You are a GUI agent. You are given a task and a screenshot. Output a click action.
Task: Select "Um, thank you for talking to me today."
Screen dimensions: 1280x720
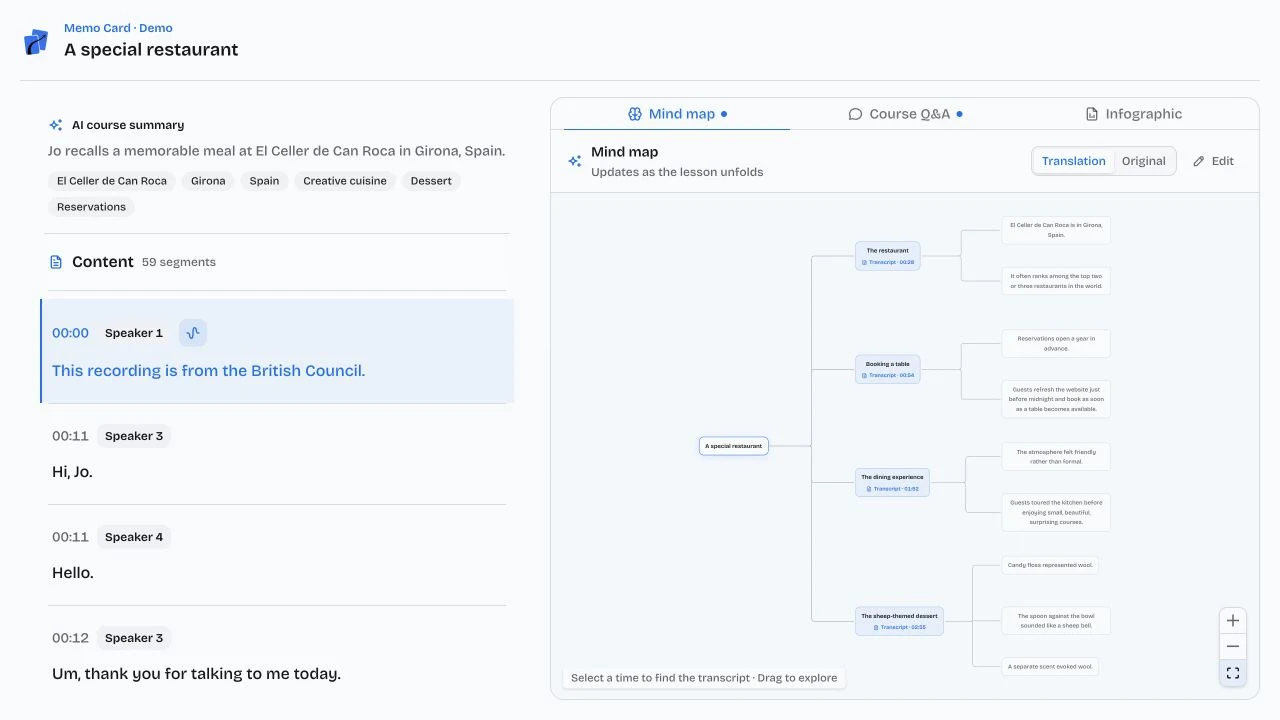(197, 674)
